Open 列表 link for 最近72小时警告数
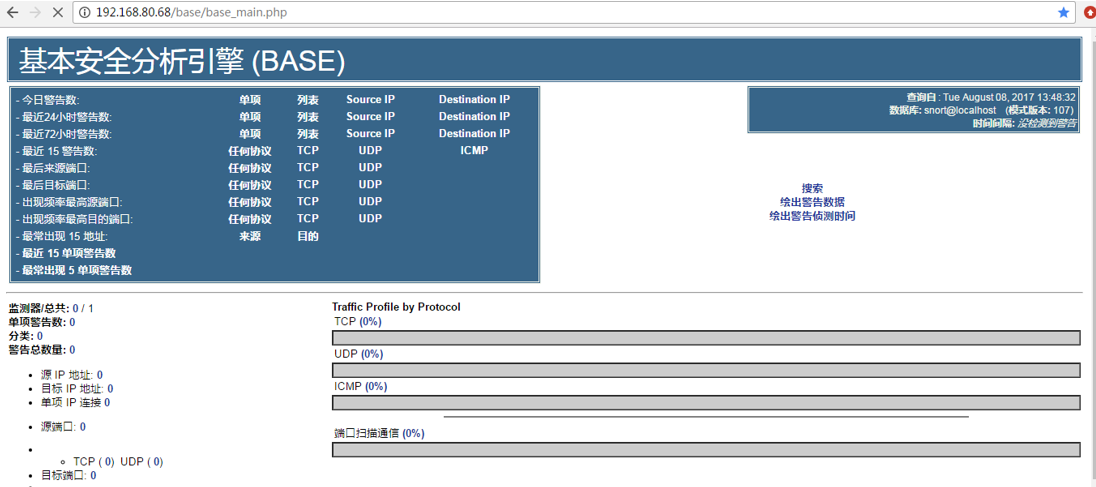 308,134
